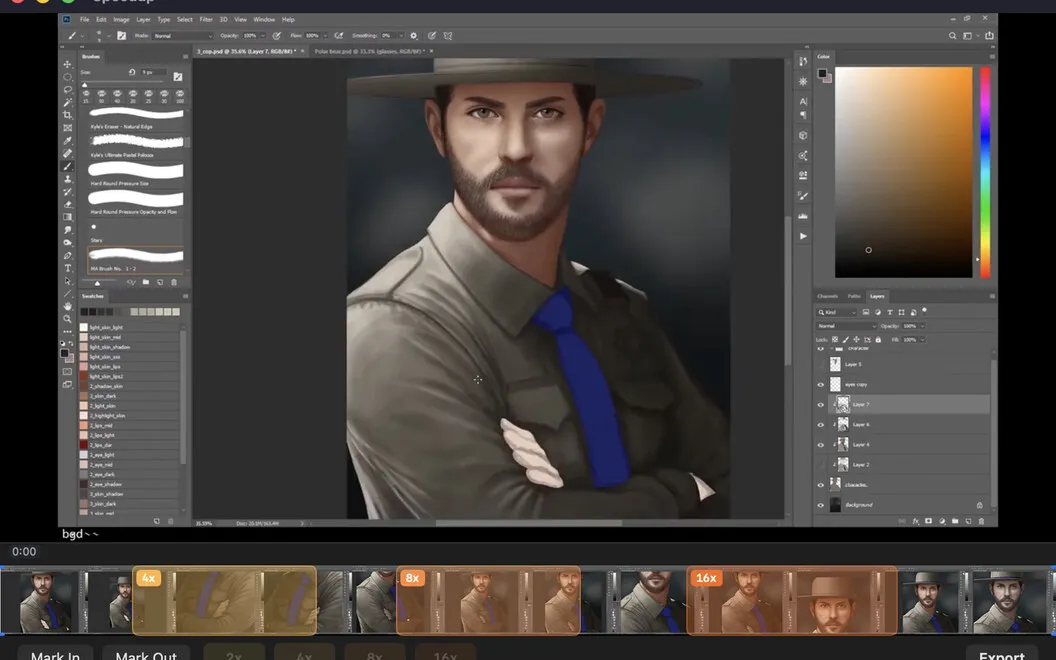The width and height of the screenshot is (1056, 660).
Task: Select the Move tool in Photoshop toolbar
Action: [x=67, y=64]
